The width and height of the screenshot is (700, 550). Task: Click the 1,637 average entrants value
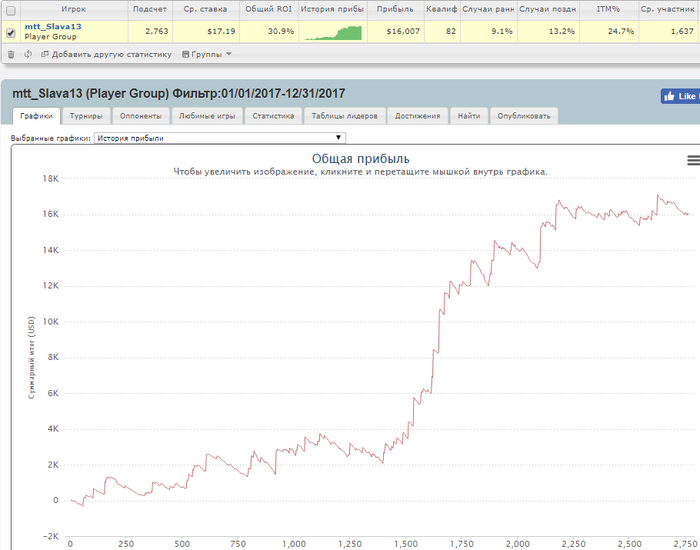(x=682, y=32)
